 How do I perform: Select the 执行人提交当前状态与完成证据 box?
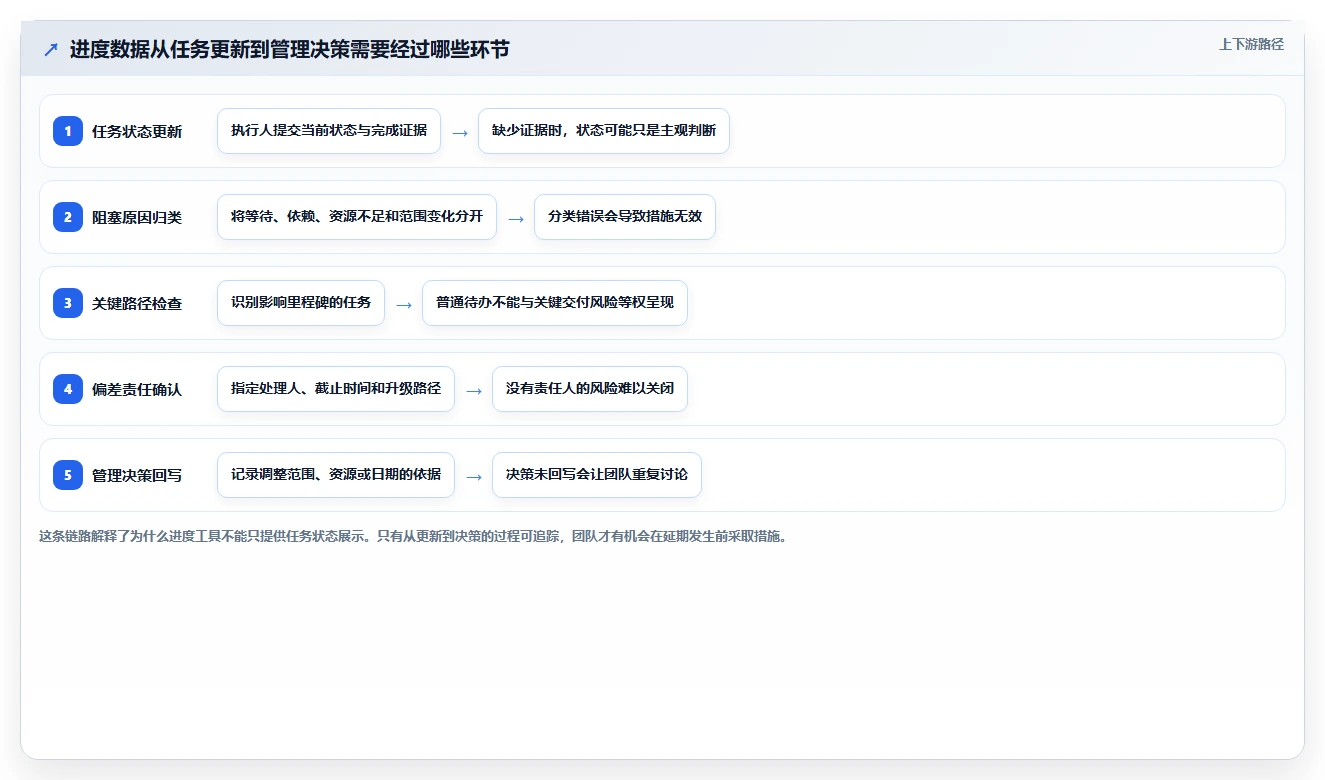pos(329,131)
